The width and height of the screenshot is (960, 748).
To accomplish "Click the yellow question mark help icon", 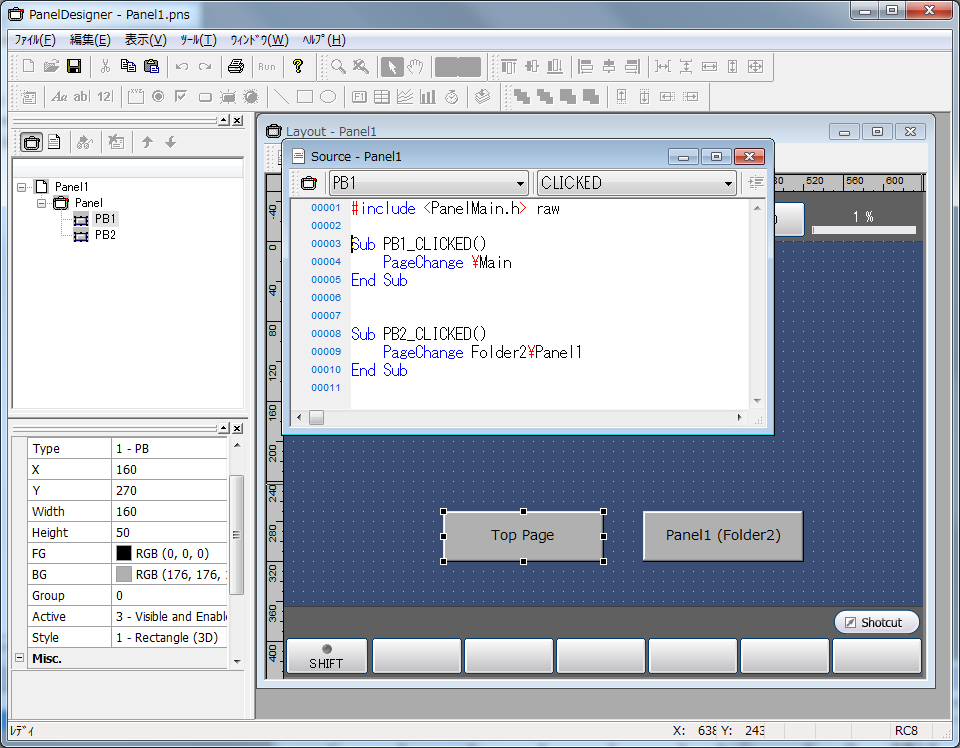I will [297, 67].
